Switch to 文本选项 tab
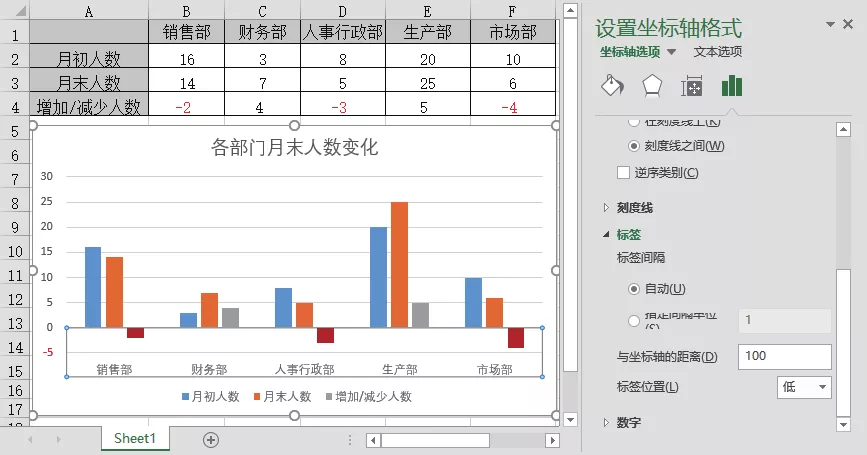Viewport: 867px width, 455px height. (718, 52)
